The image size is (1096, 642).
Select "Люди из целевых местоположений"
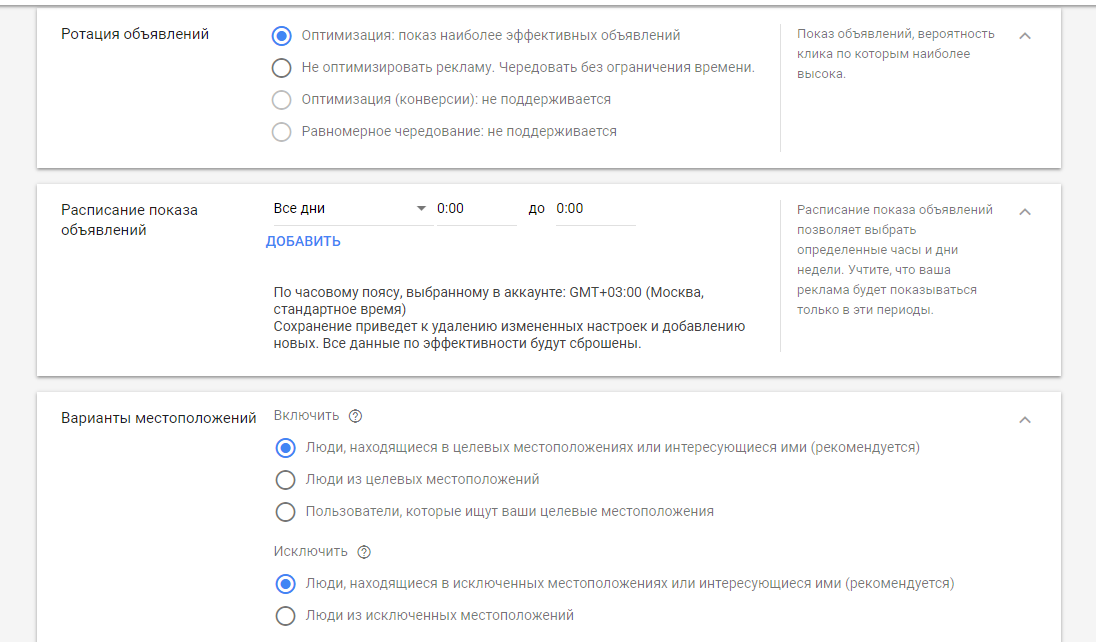[283, 481]
